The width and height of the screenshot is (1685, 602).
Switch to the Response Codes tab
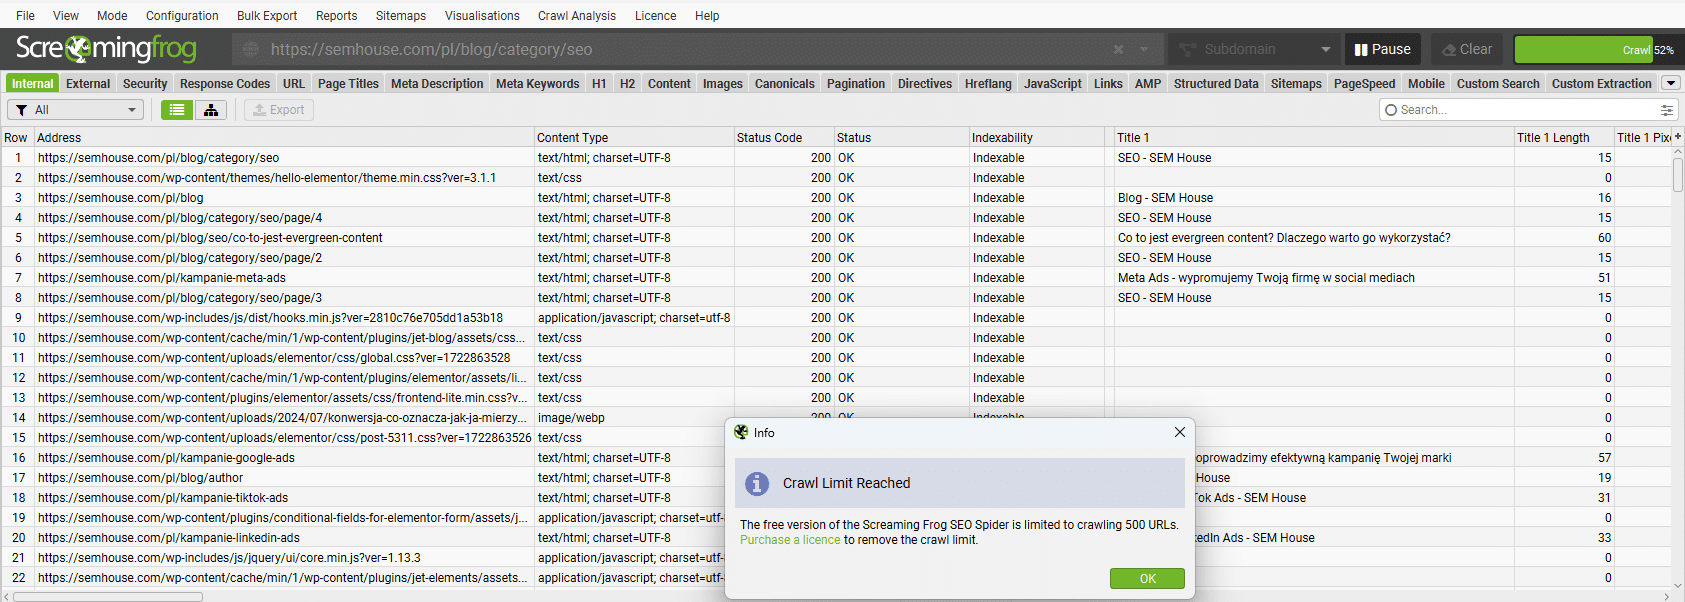tap(224, 84)
